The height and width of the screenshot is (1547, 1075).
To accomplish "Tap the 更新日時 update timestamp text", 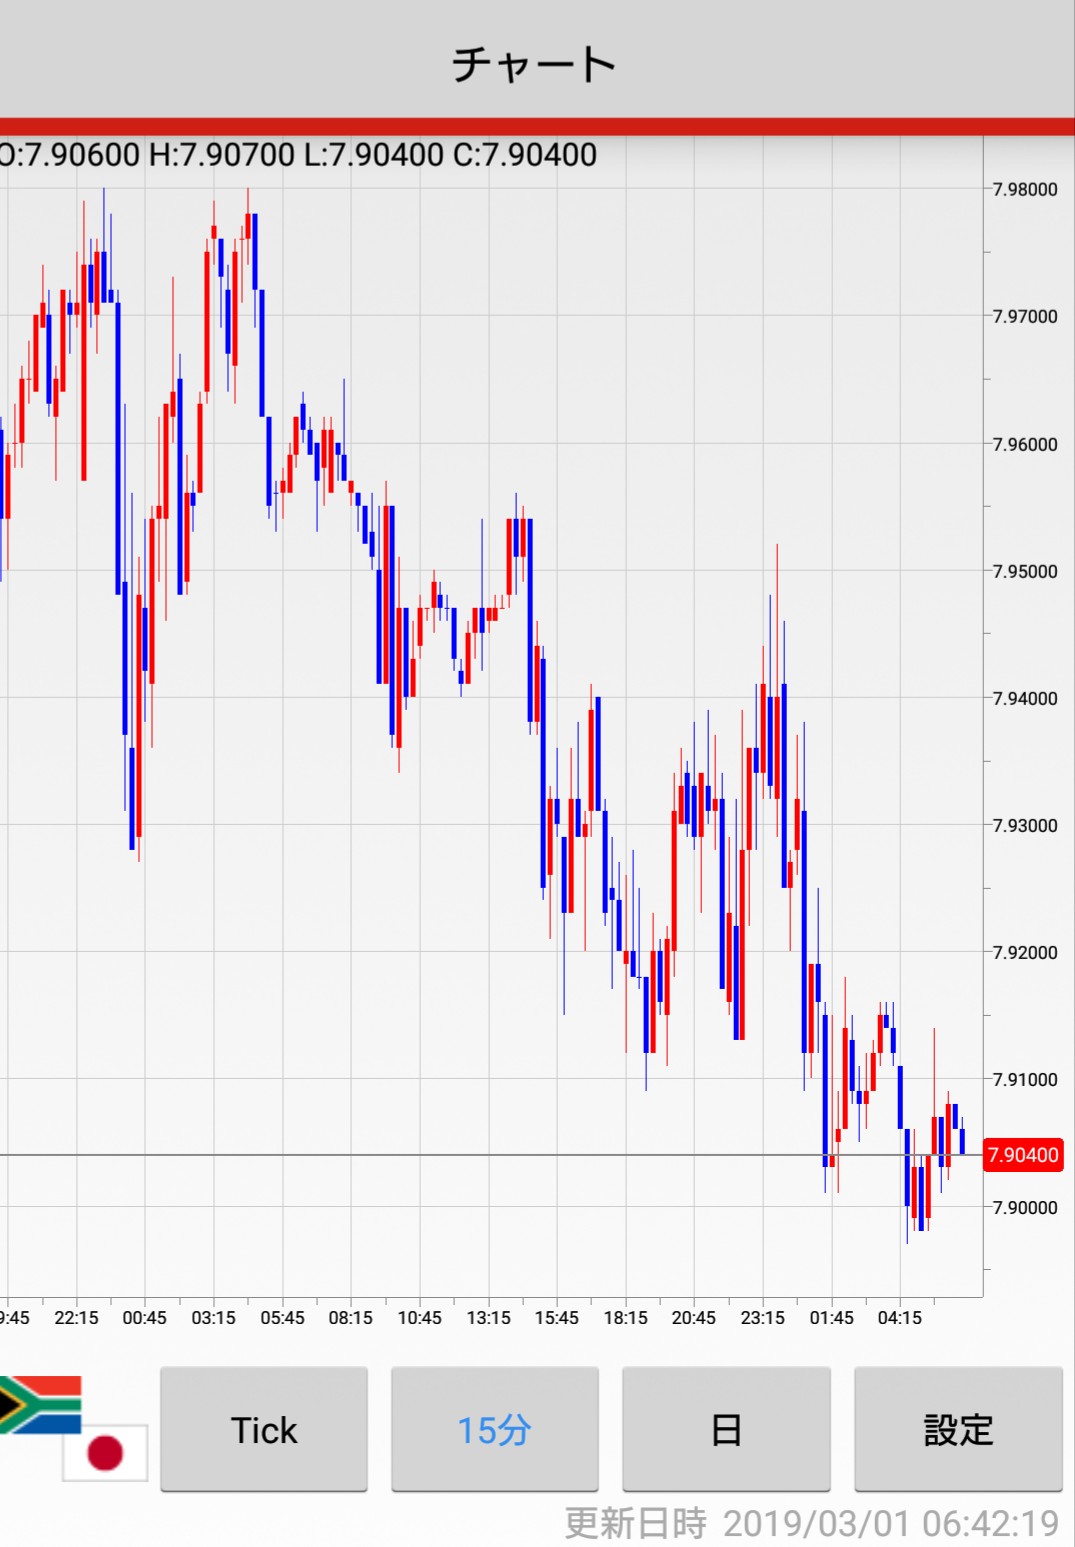I will (811, 1523).
